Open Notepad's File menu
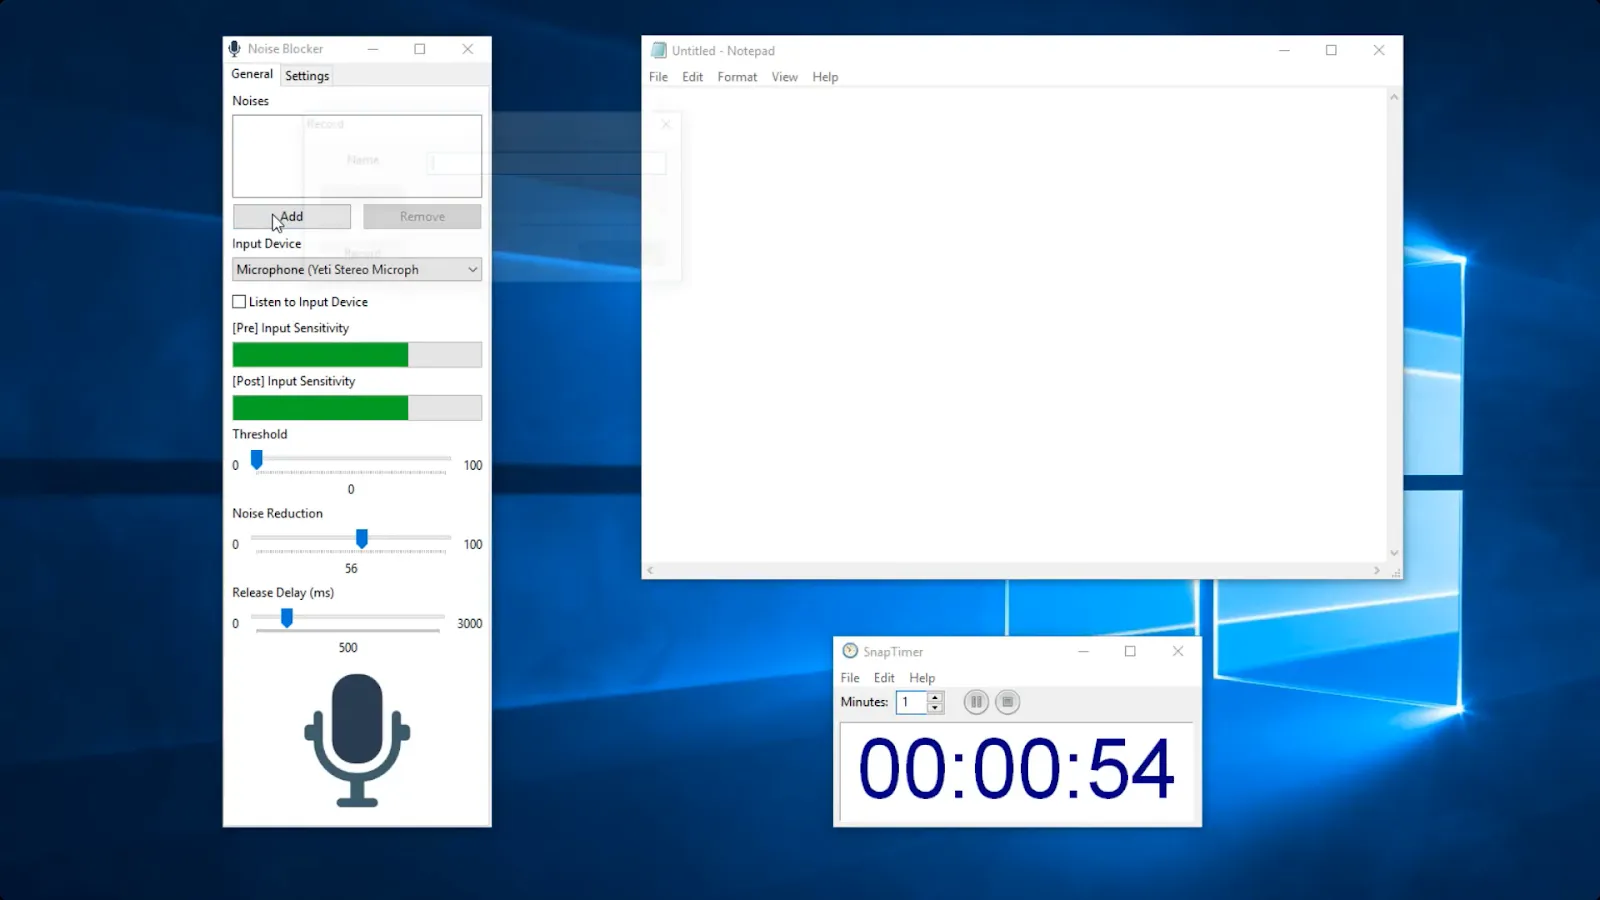 [x=658, y=77]
